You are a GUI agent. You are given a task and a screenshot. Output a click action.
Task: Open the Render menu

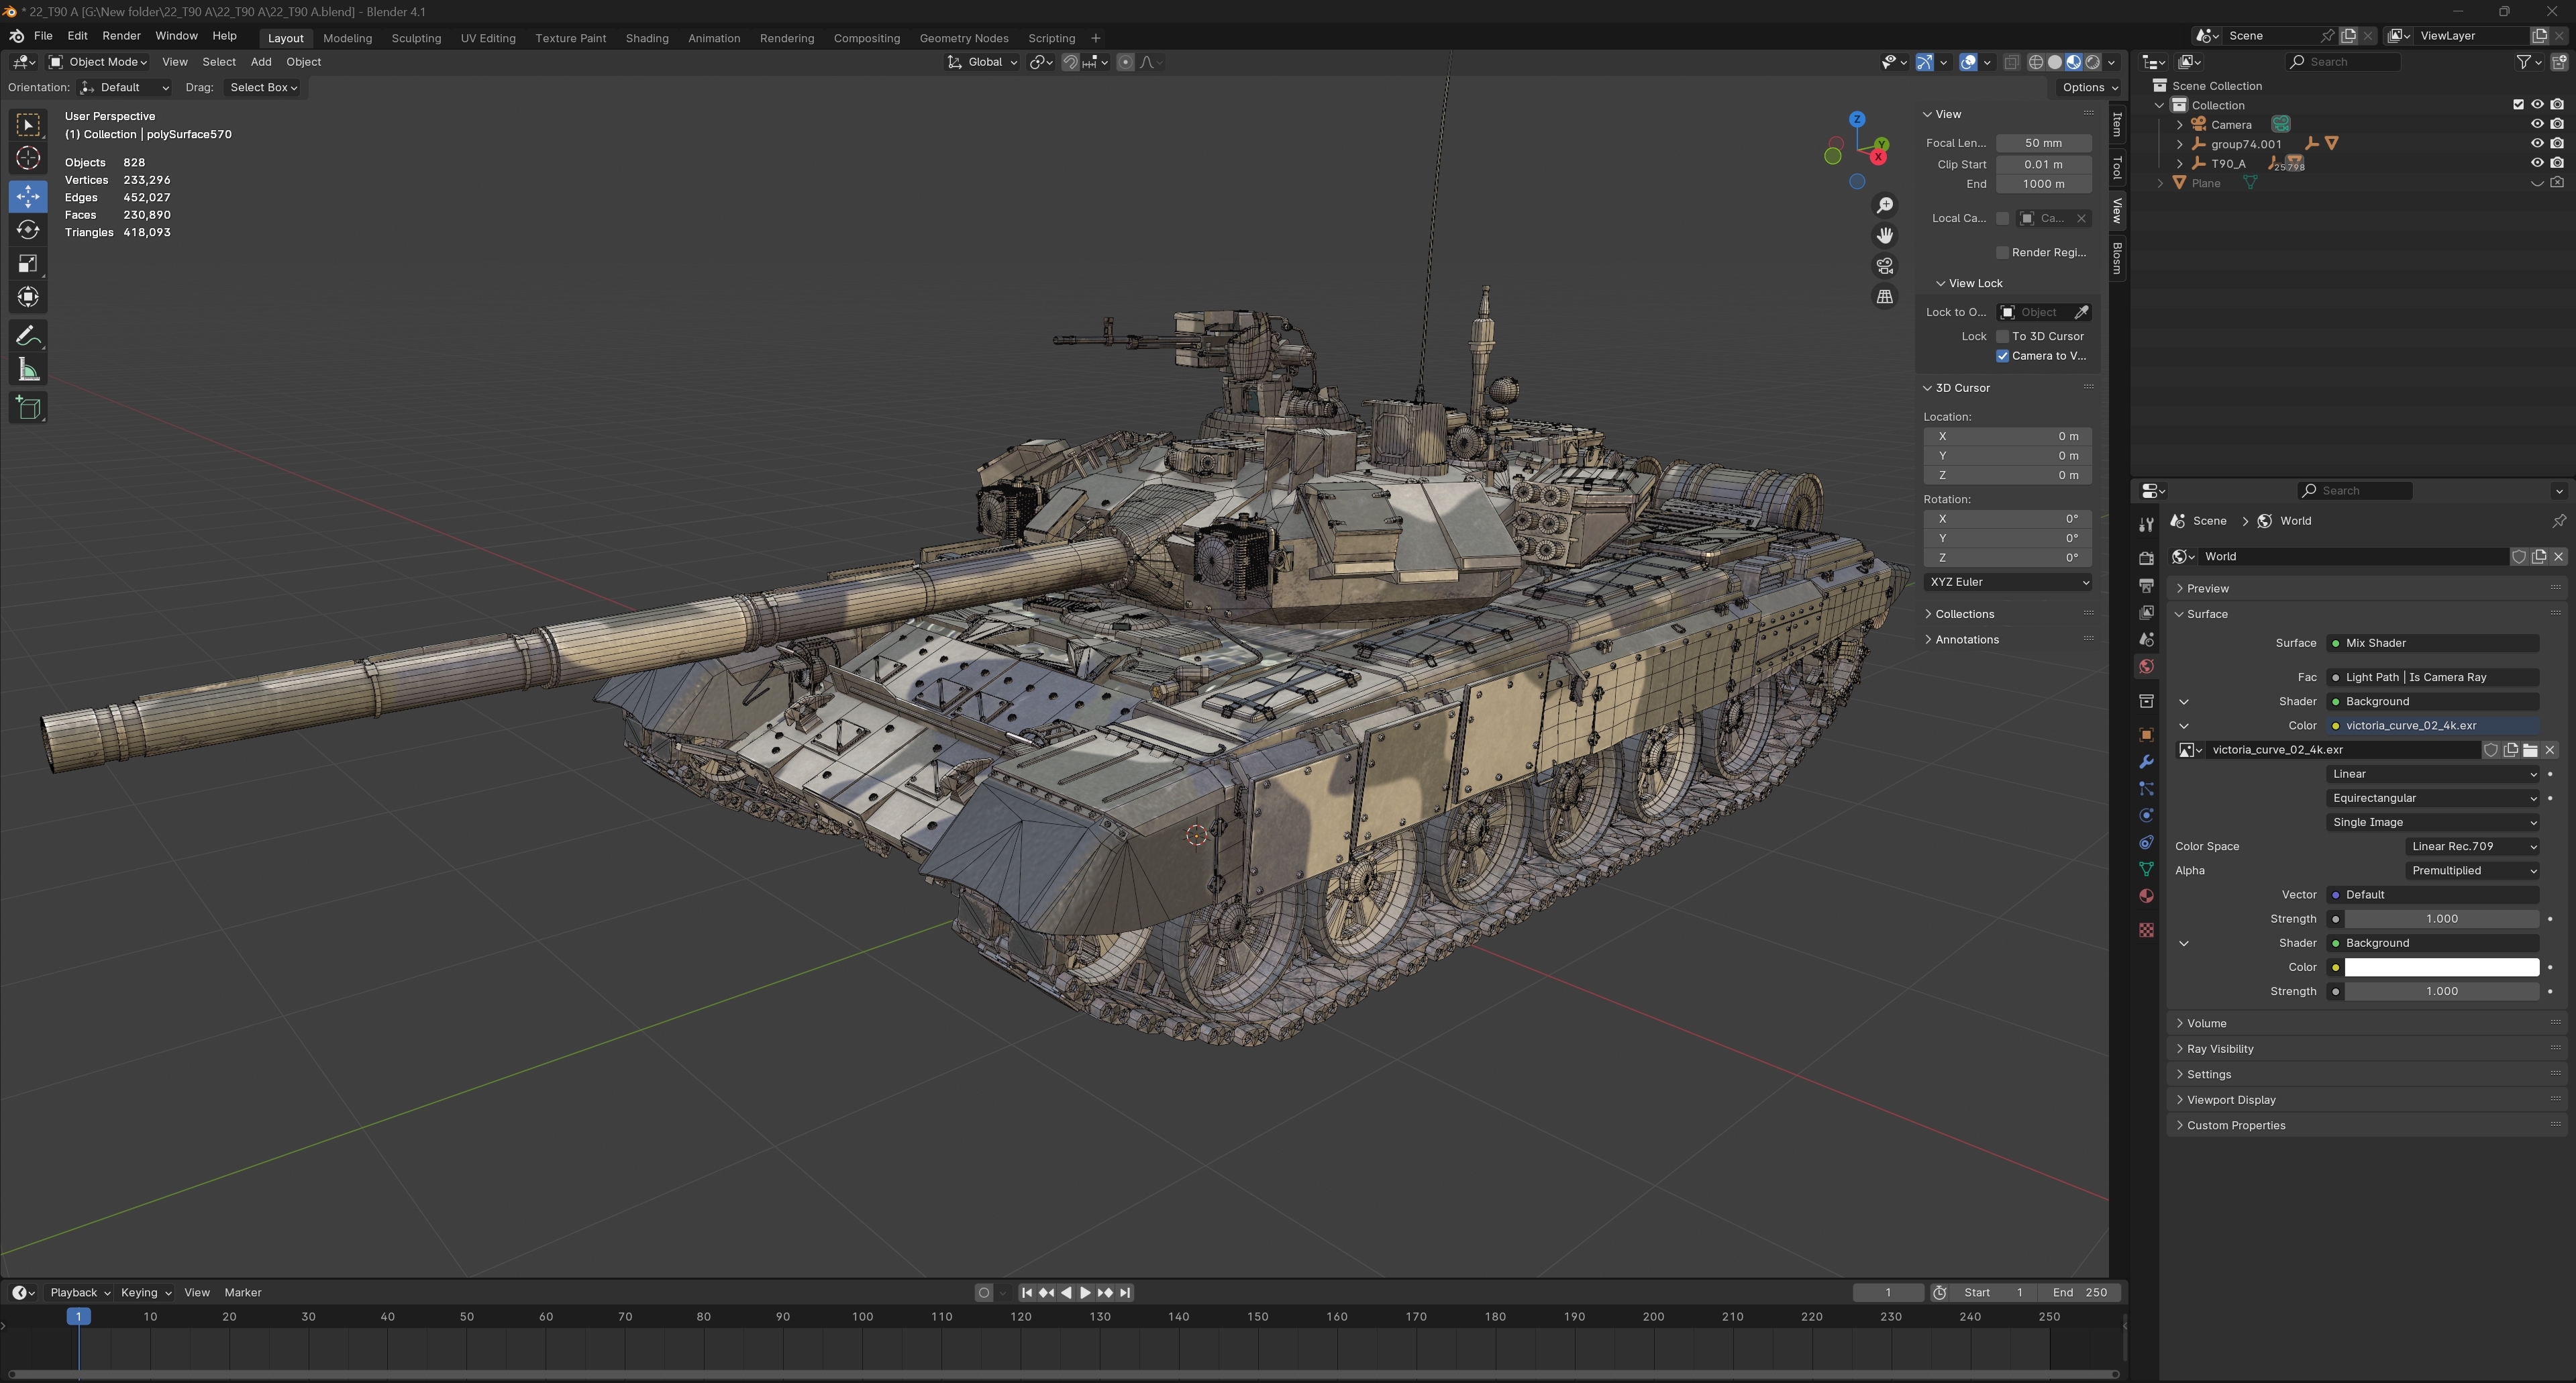[121, 36]
